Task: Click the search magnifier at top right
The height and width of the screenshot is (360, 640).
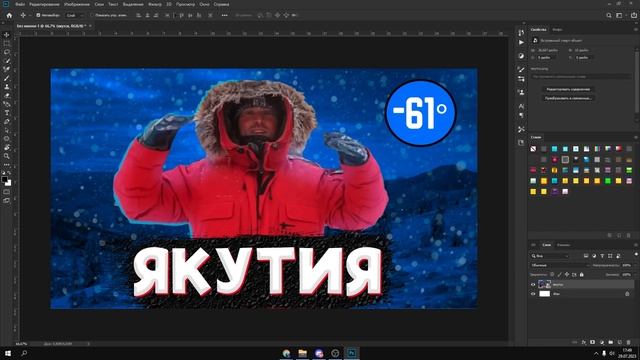Action: pos(609,15)
